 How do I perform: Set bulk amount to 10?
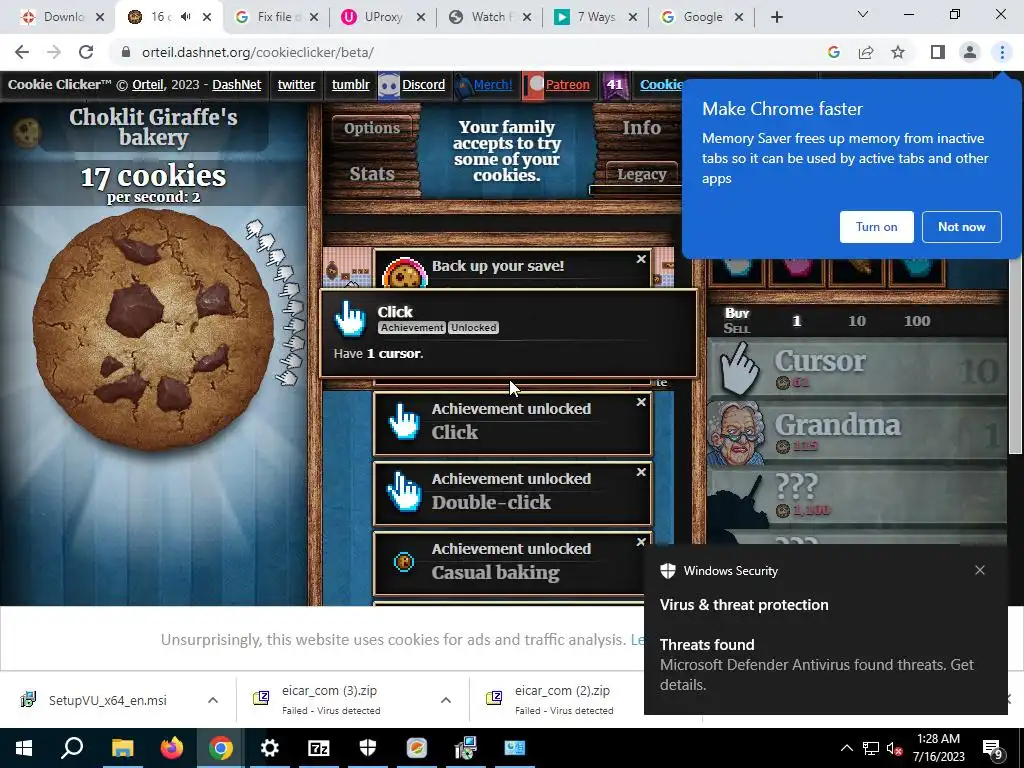857,321
